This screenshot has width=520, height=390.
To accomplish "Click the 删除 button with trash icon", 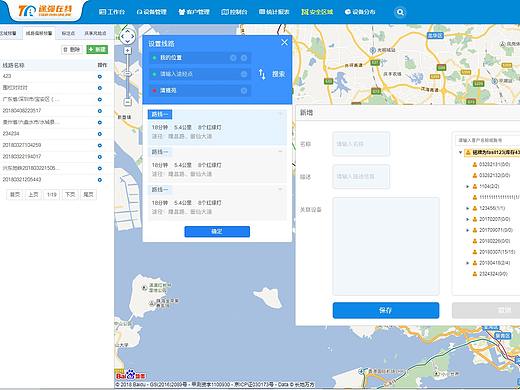I will (x=72, y=49).
